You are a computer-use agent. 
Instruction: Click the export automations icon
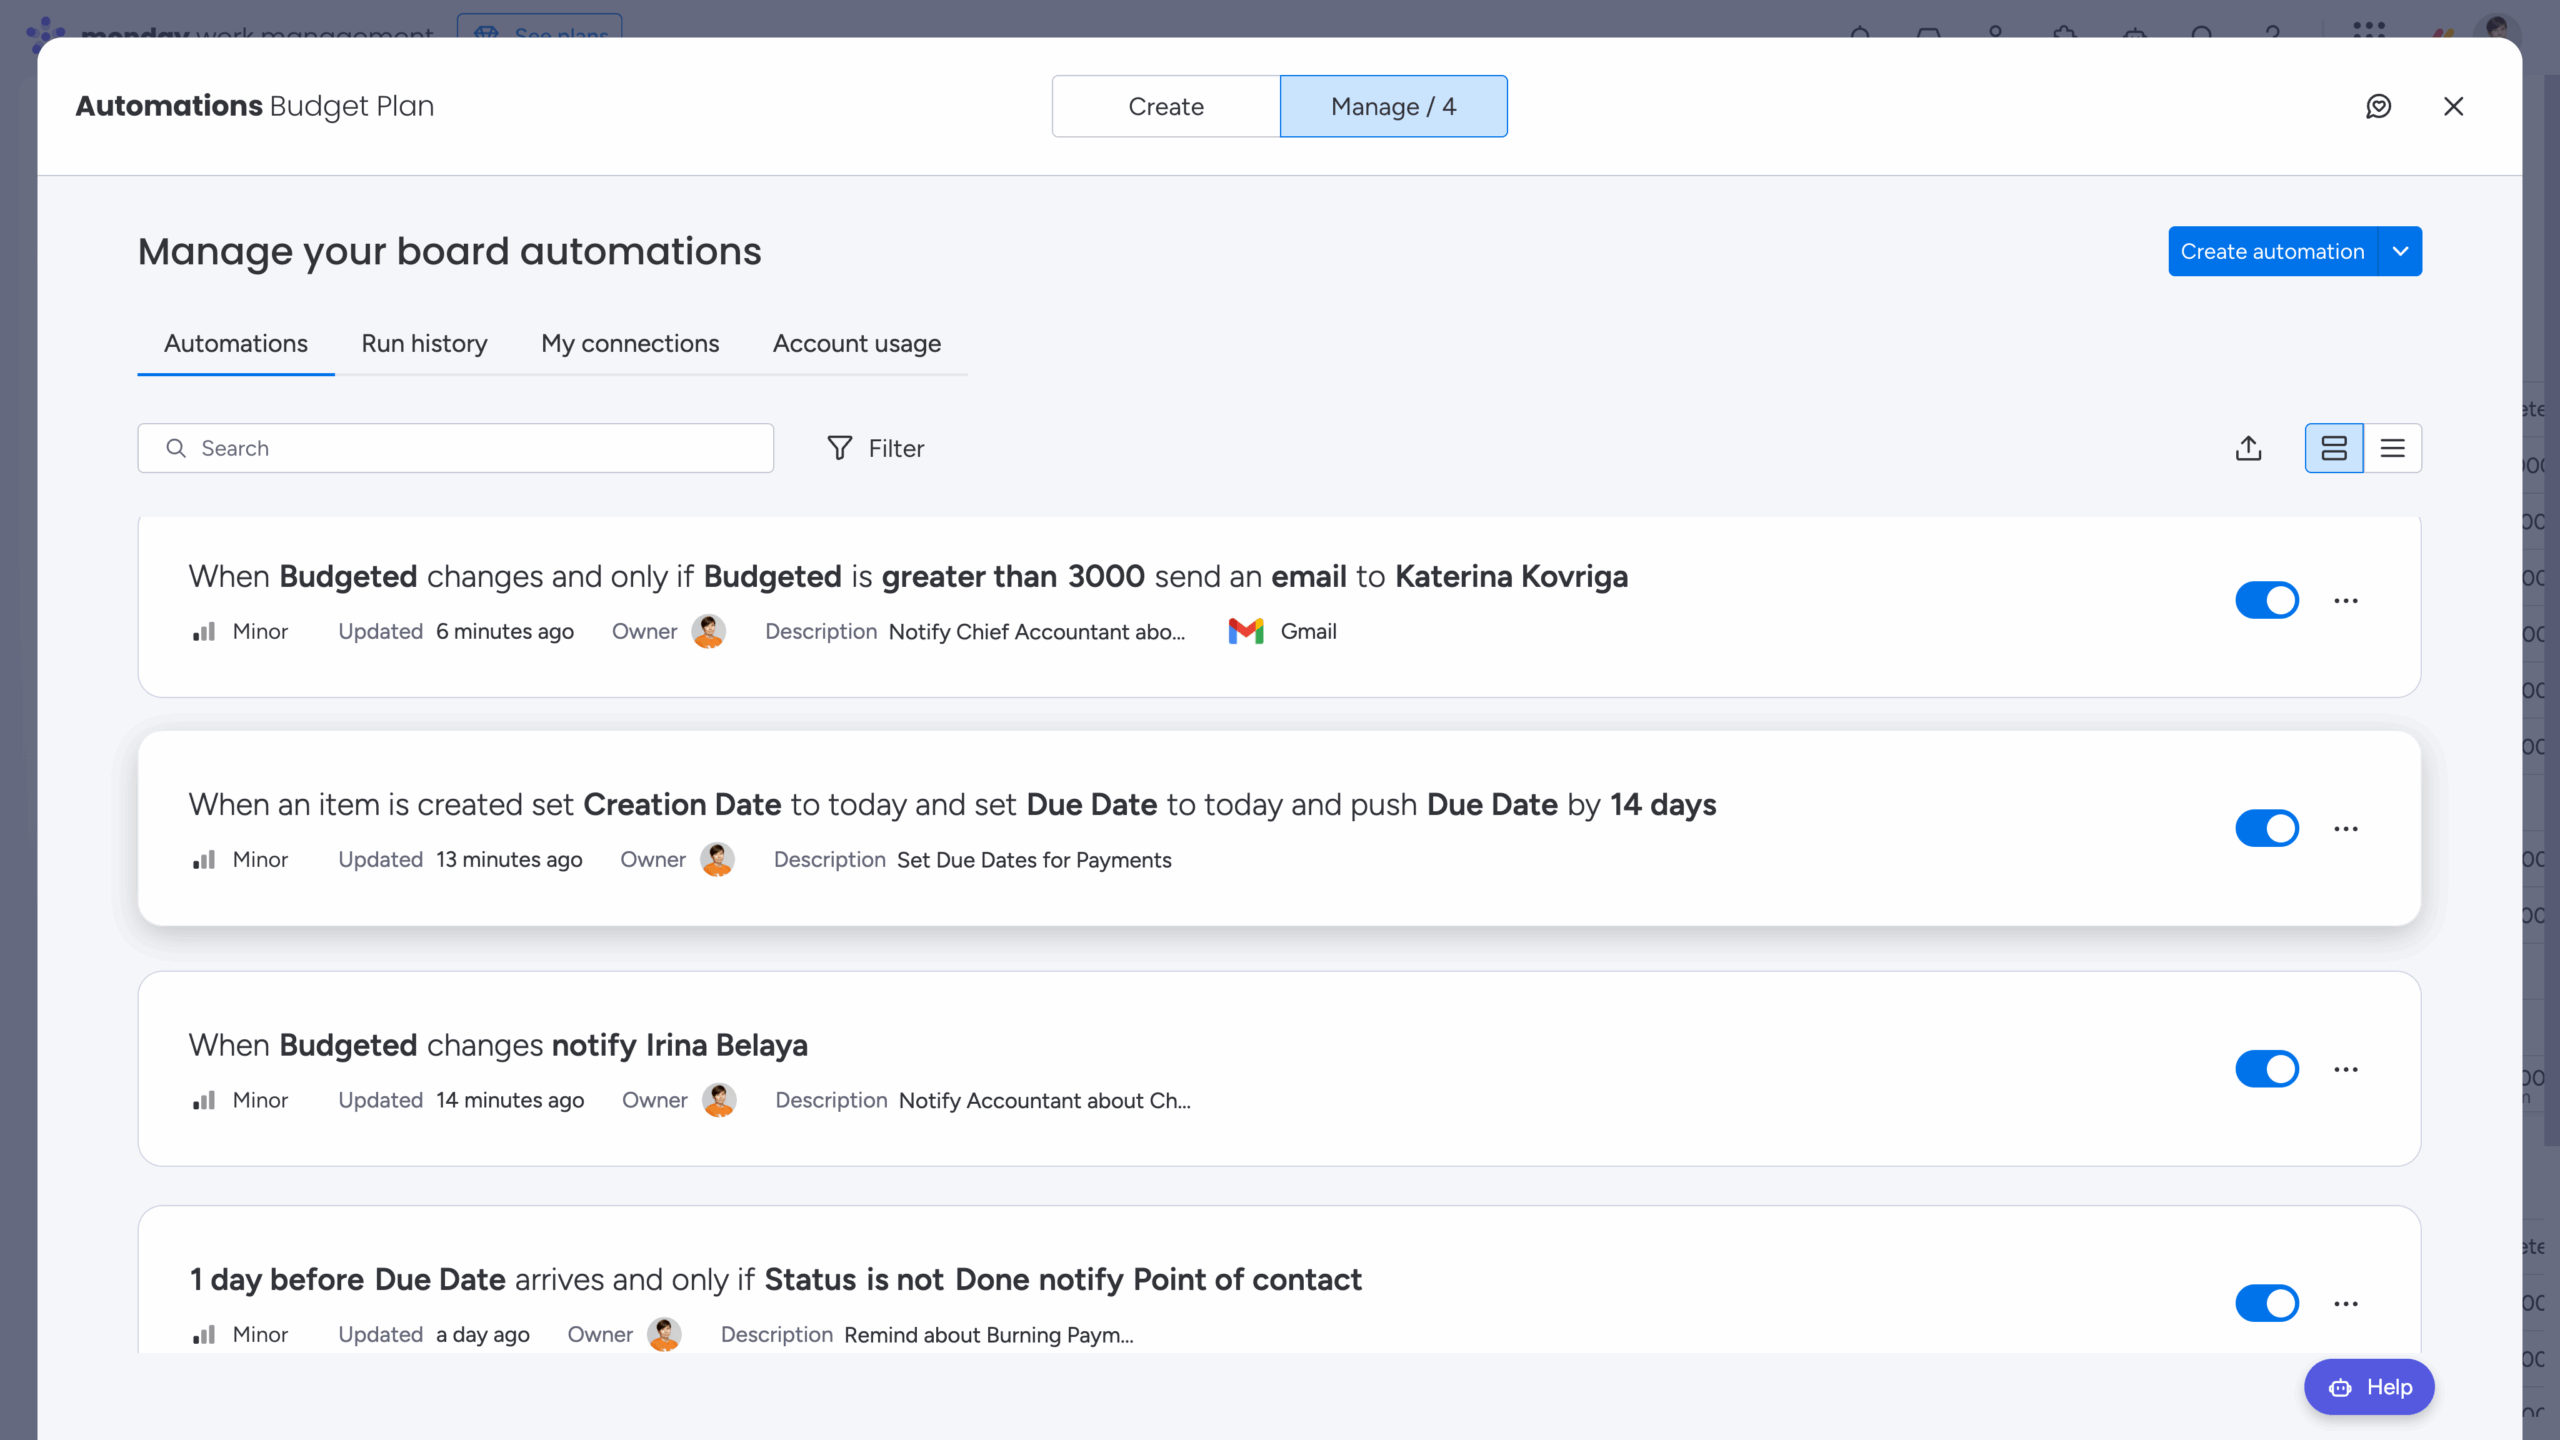2247,448
